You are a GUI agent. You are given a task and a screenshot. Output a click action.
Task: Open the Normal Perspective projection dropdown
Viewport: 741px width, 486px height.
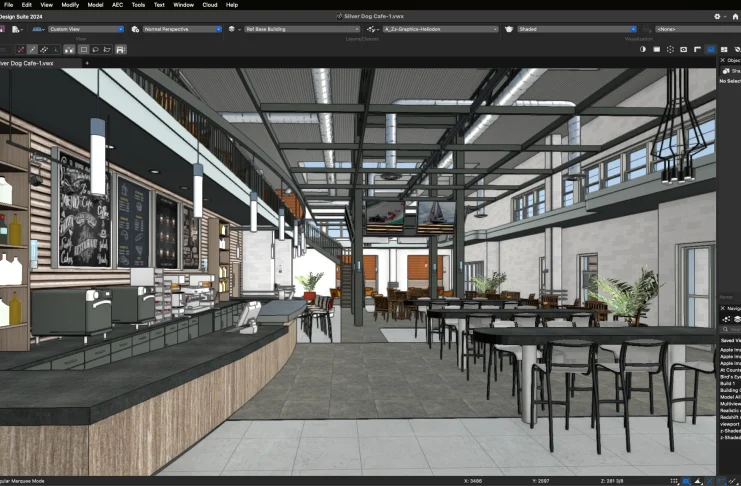181,29
